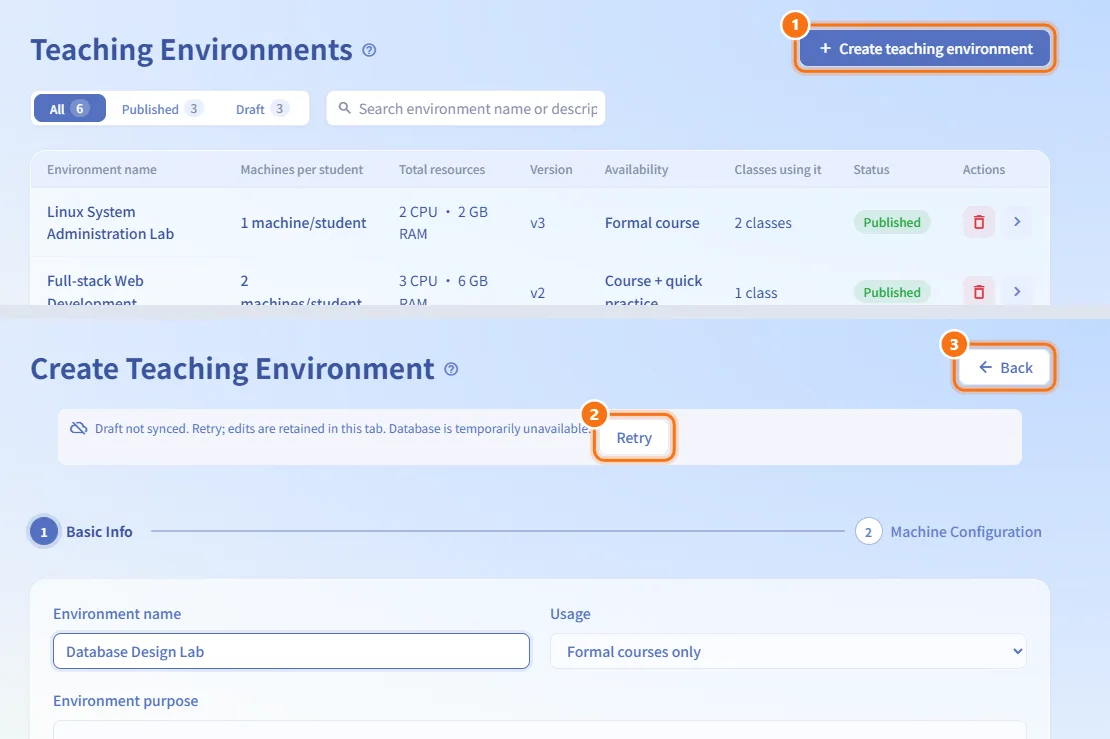Click the Machines per student column header
This screenshot has height=739, width=1110.
pos(302,169)
